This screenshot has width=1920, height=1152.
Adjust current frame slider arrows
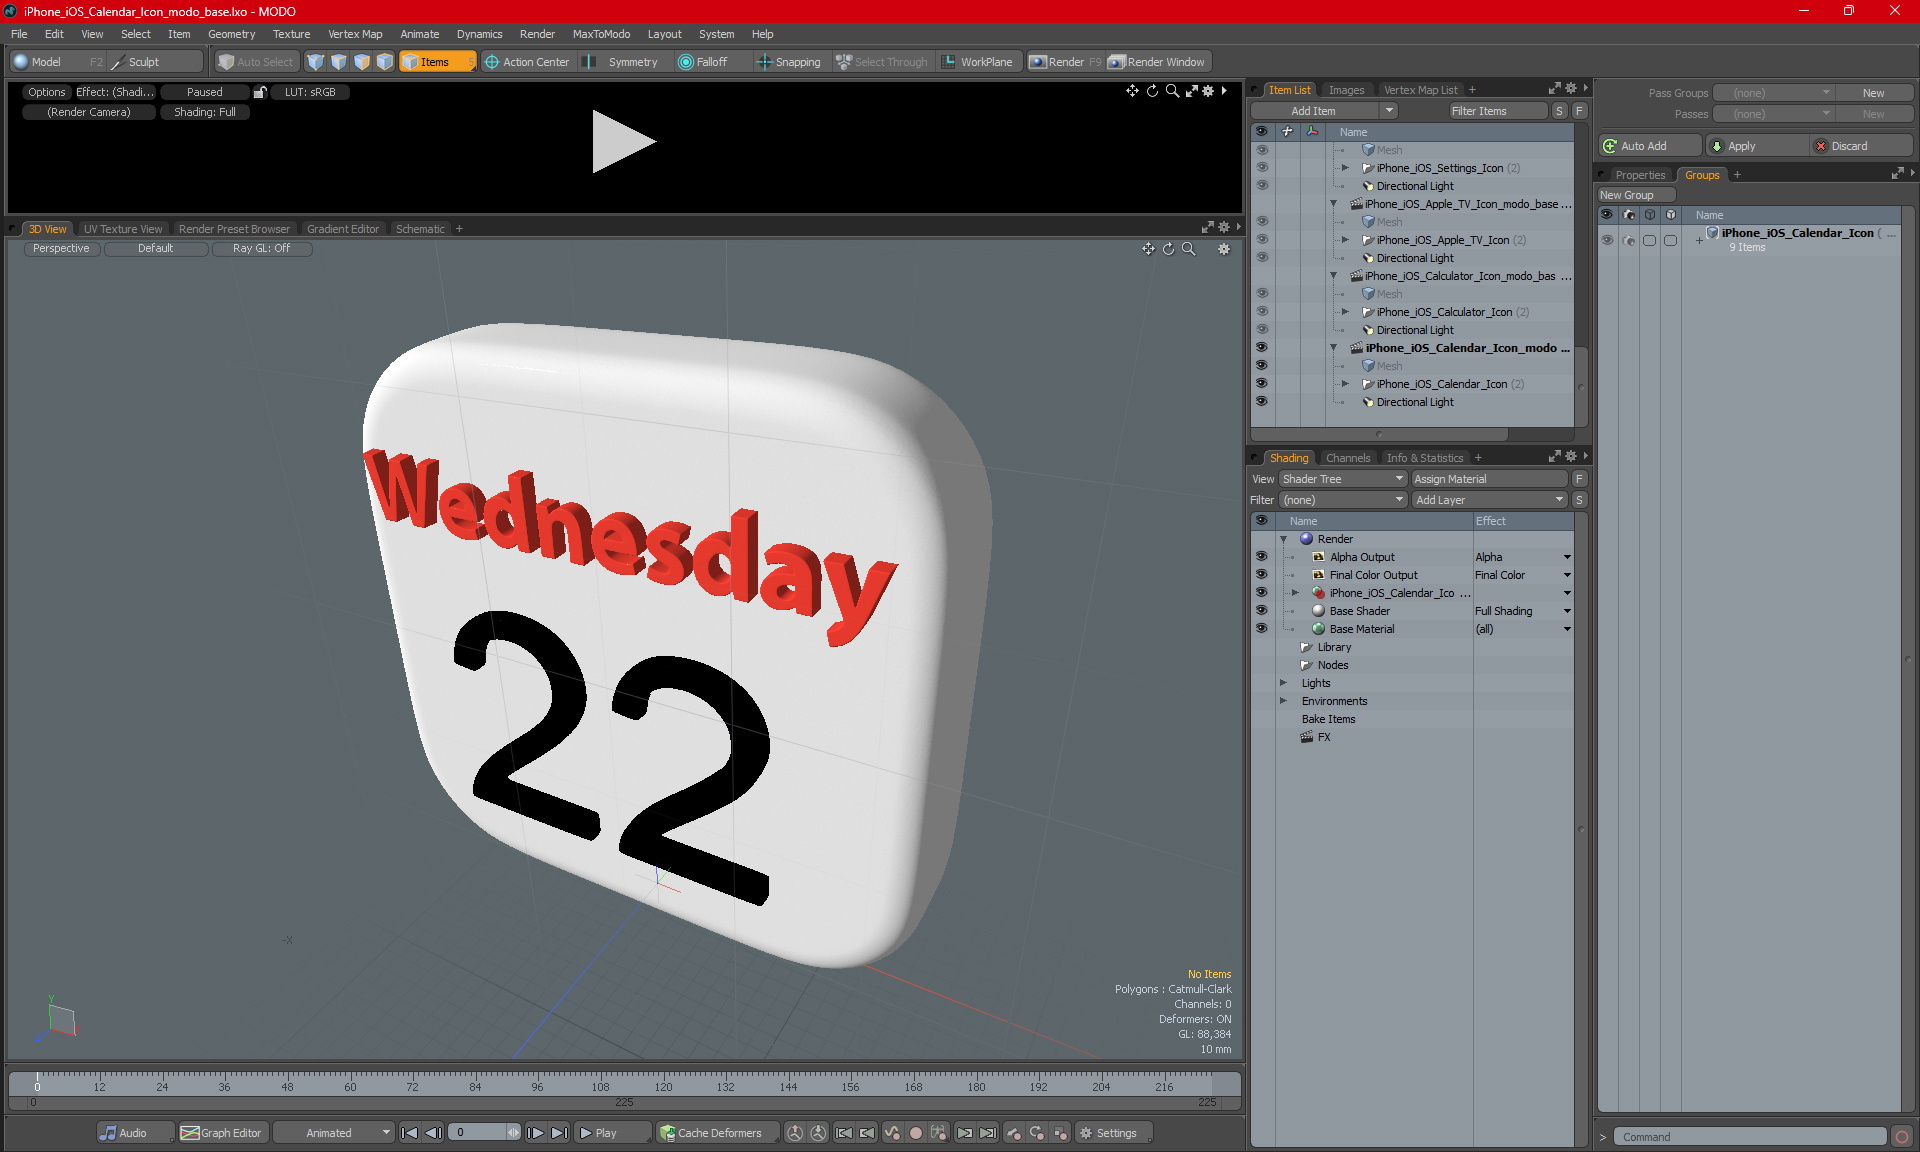(x=513, y=1133)
